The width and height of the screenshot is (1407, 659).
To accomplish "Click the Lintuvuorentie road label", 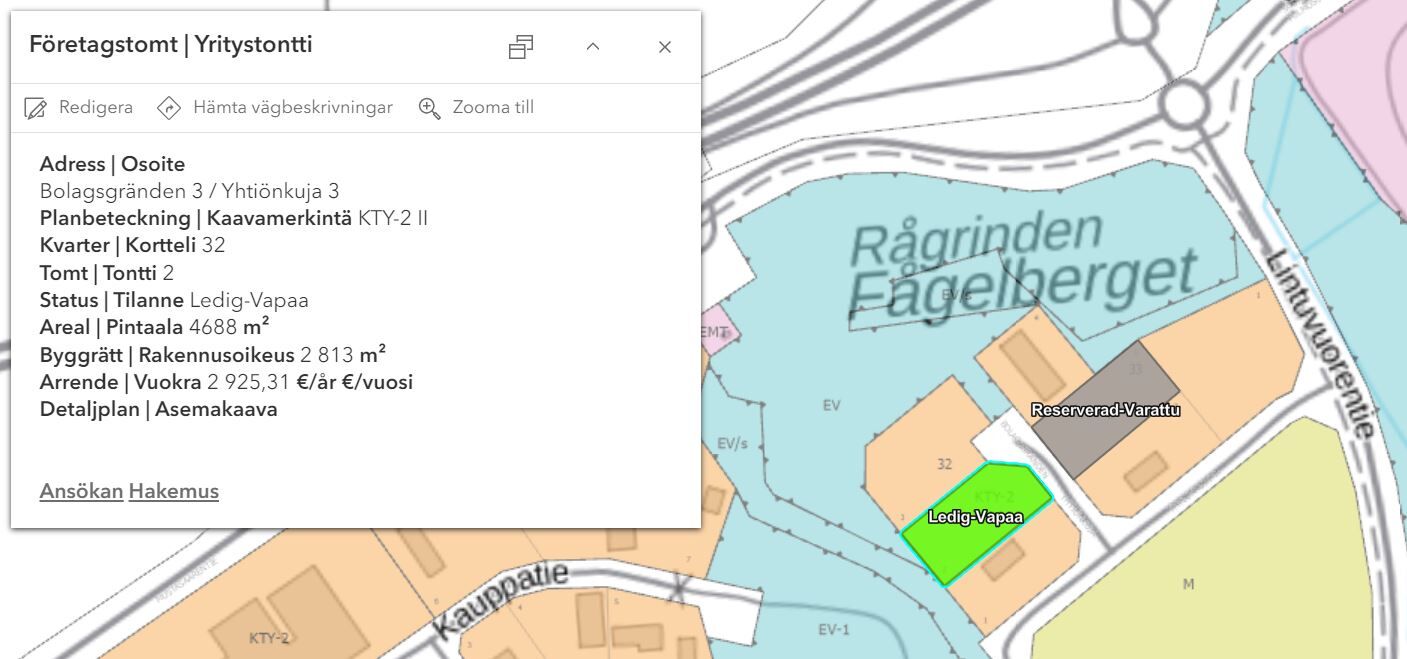I will pos(1319,343).
